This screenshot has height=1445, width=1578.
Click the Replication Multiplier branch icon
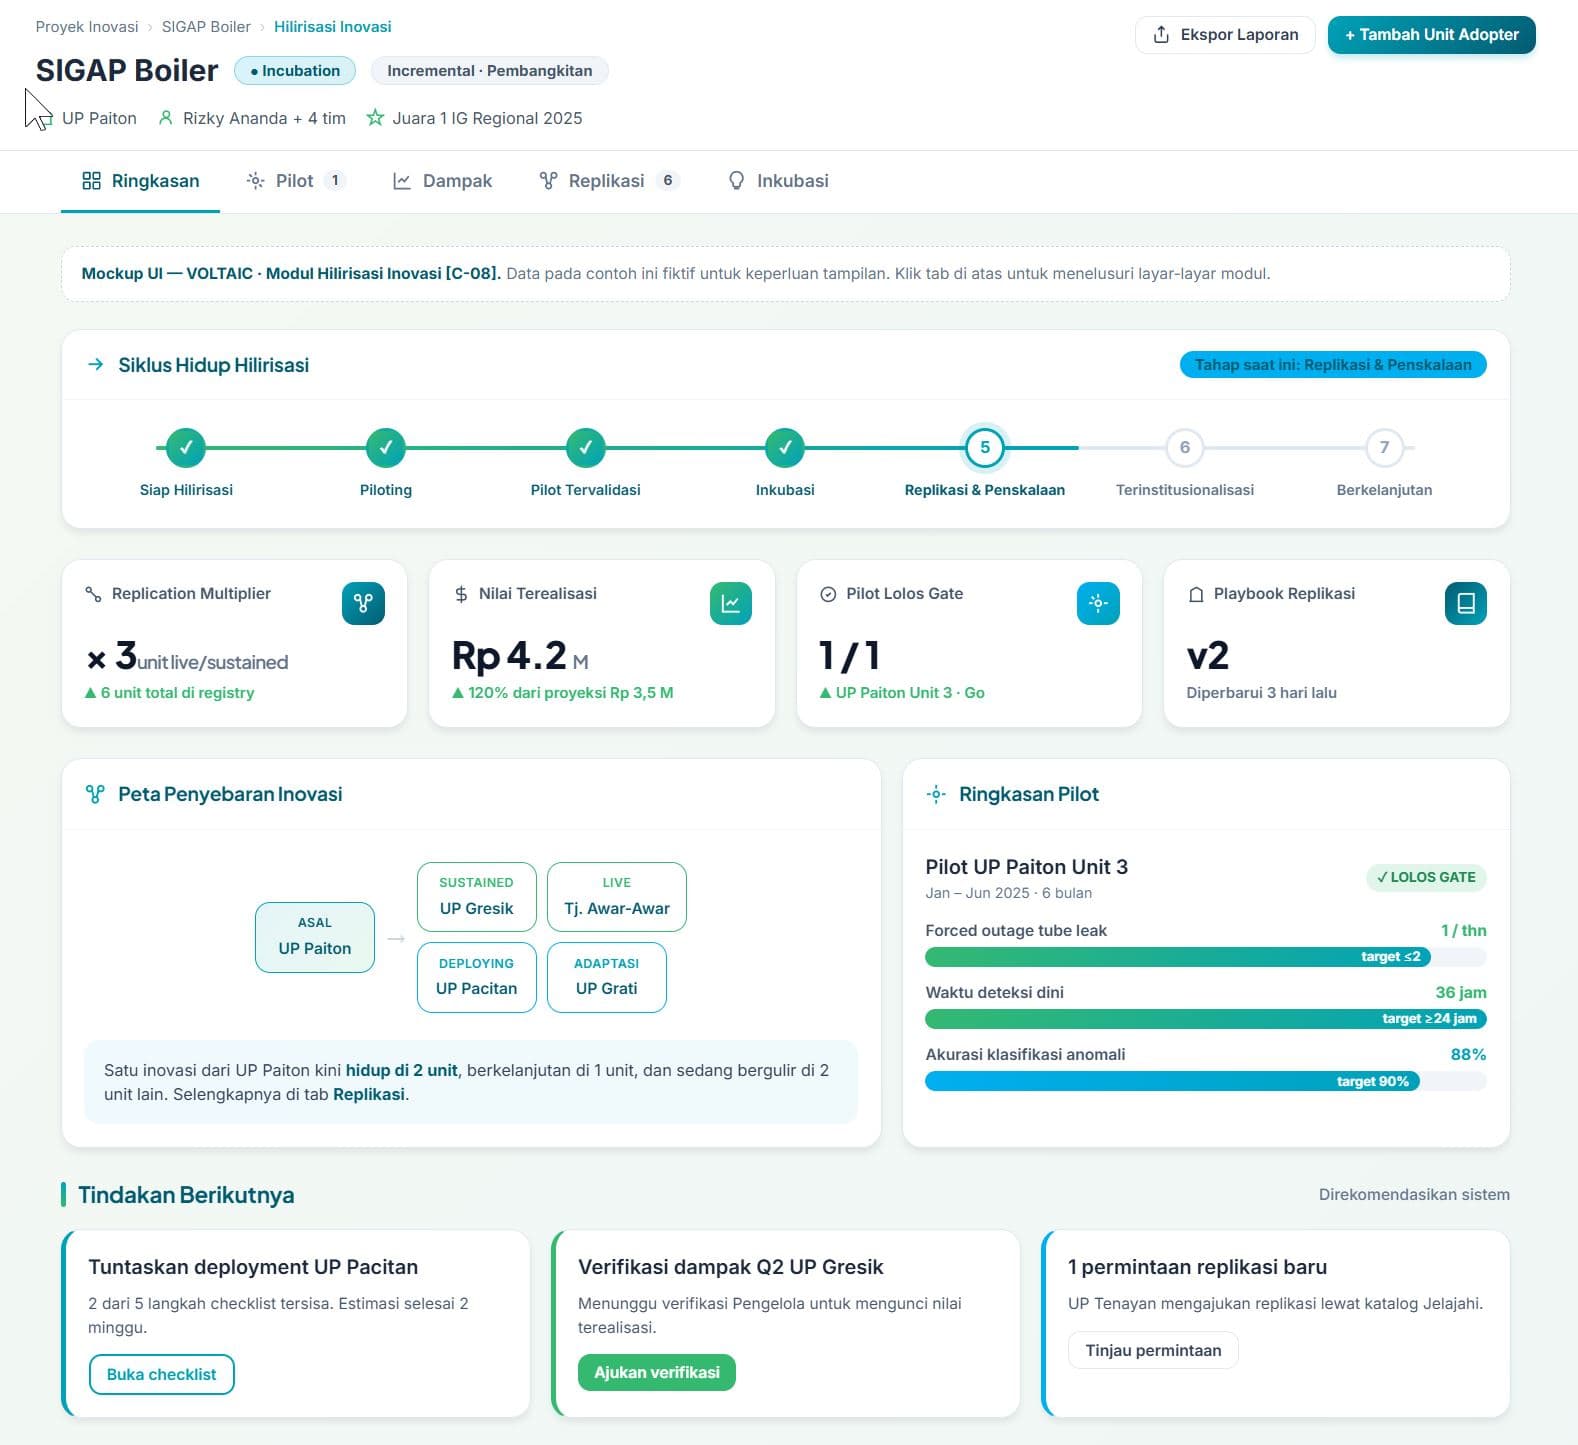click(x=363, y=603)
